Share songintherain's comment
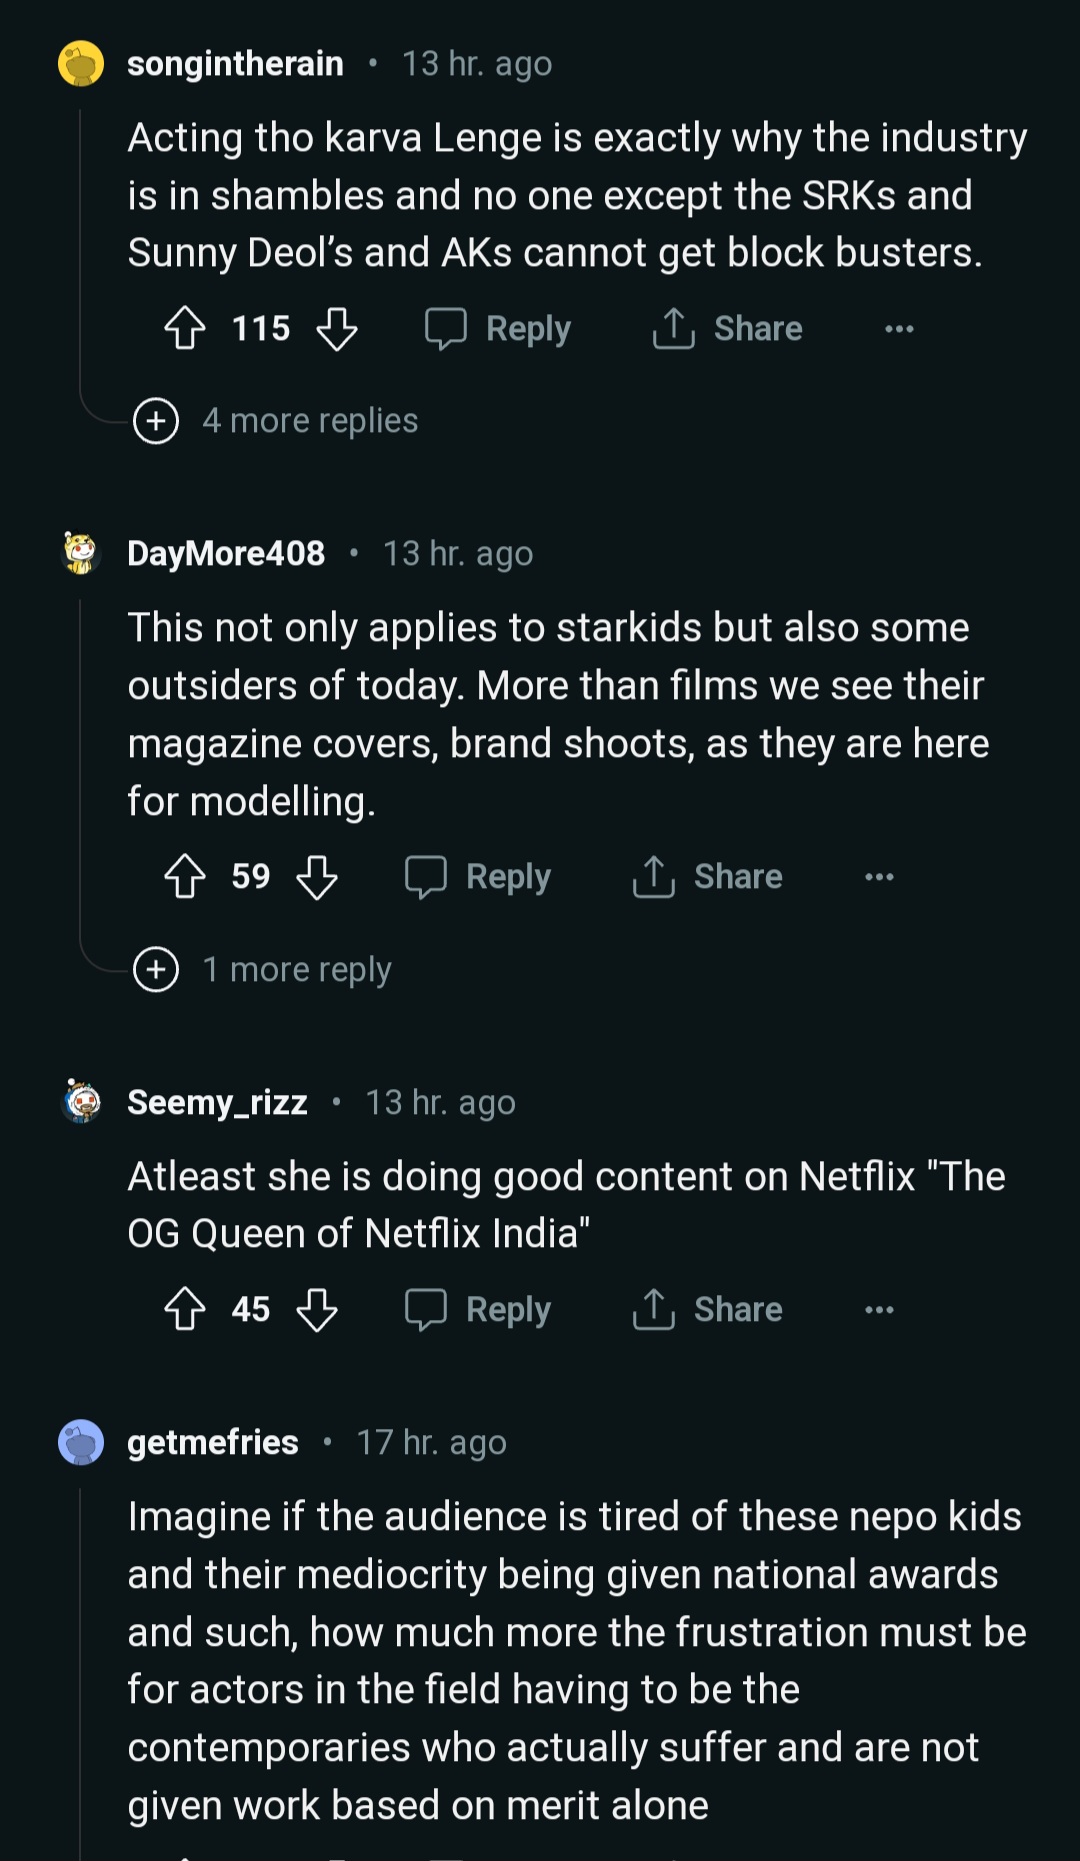Image resolution: width=1080 pixels, height=1861 pixels. [727, 328]
